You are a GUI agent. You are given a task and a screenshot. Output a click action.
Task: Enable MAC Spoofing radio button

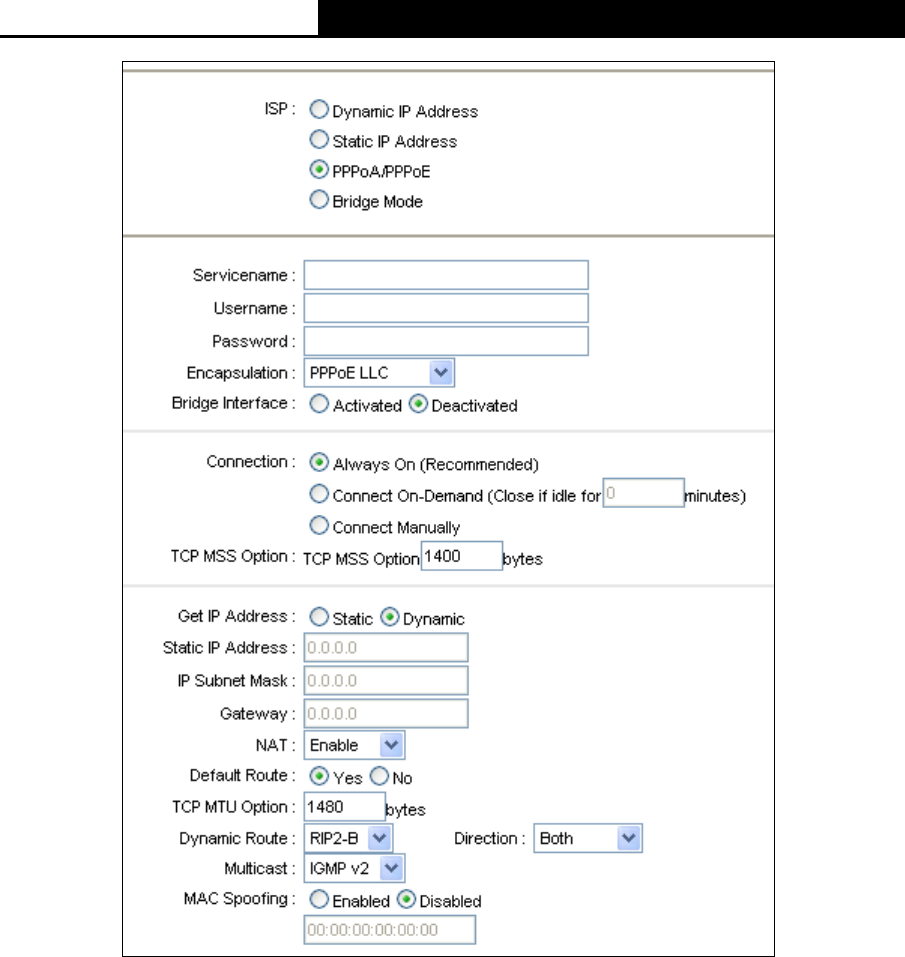[319, 898]
